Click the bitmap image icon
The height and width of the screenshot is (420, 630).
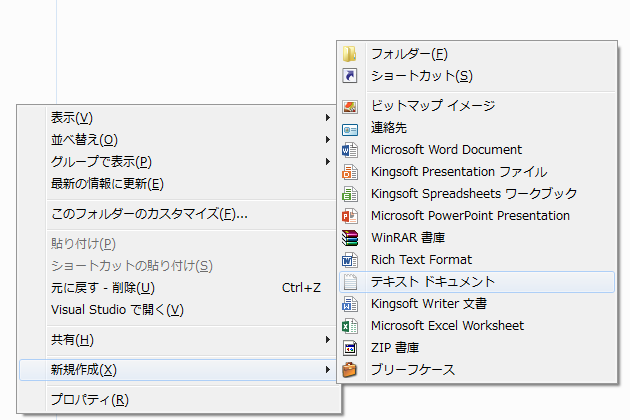[350, 106]
